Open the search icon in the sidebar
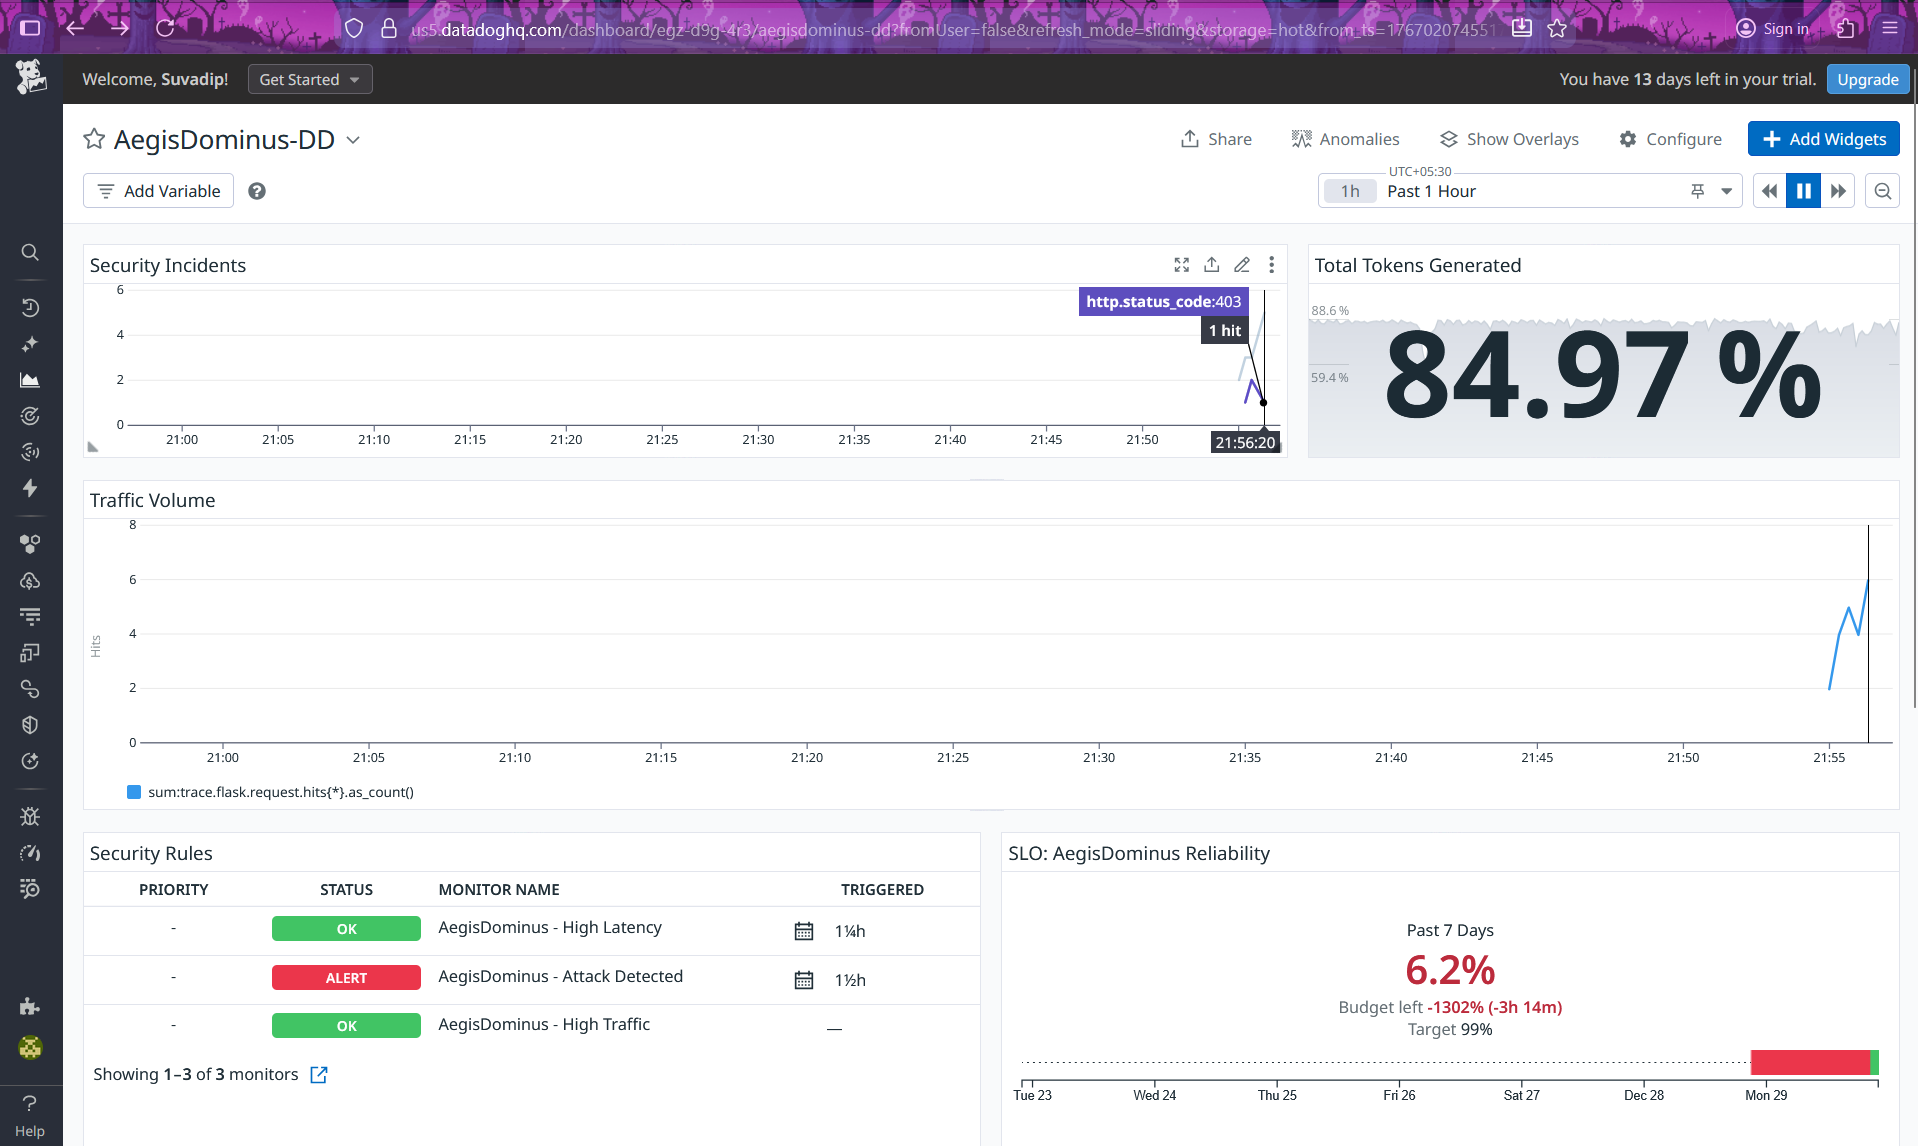 click(x=30, y=252)
